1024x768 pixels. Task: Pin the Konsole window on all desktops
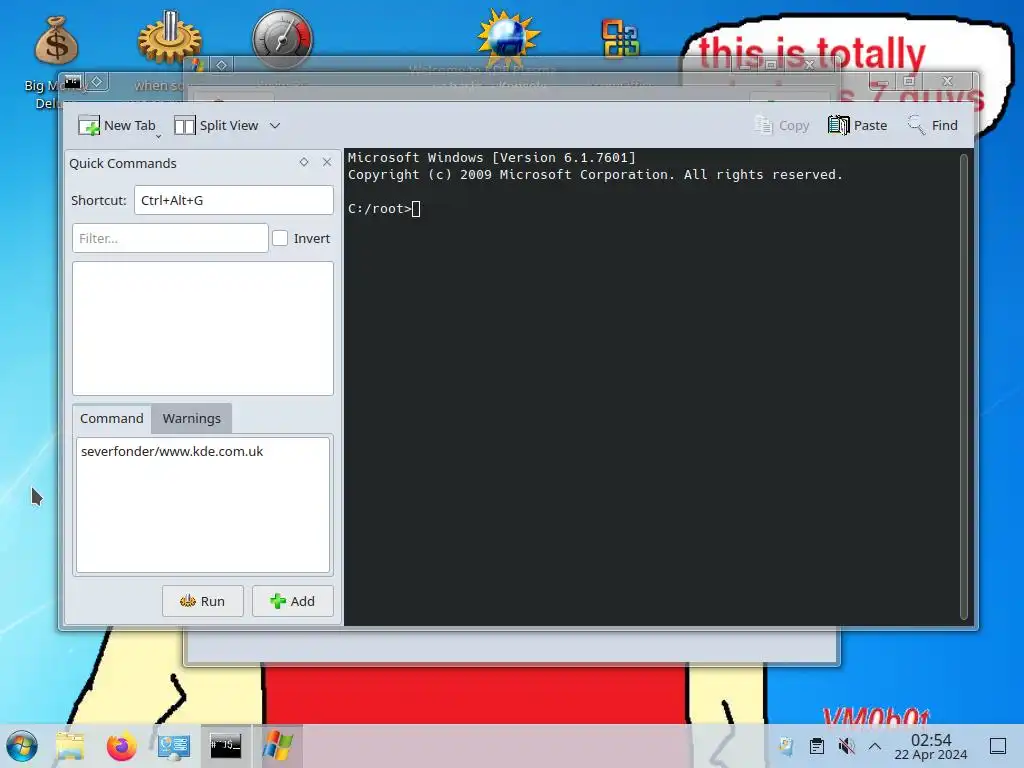click(97, 82)
